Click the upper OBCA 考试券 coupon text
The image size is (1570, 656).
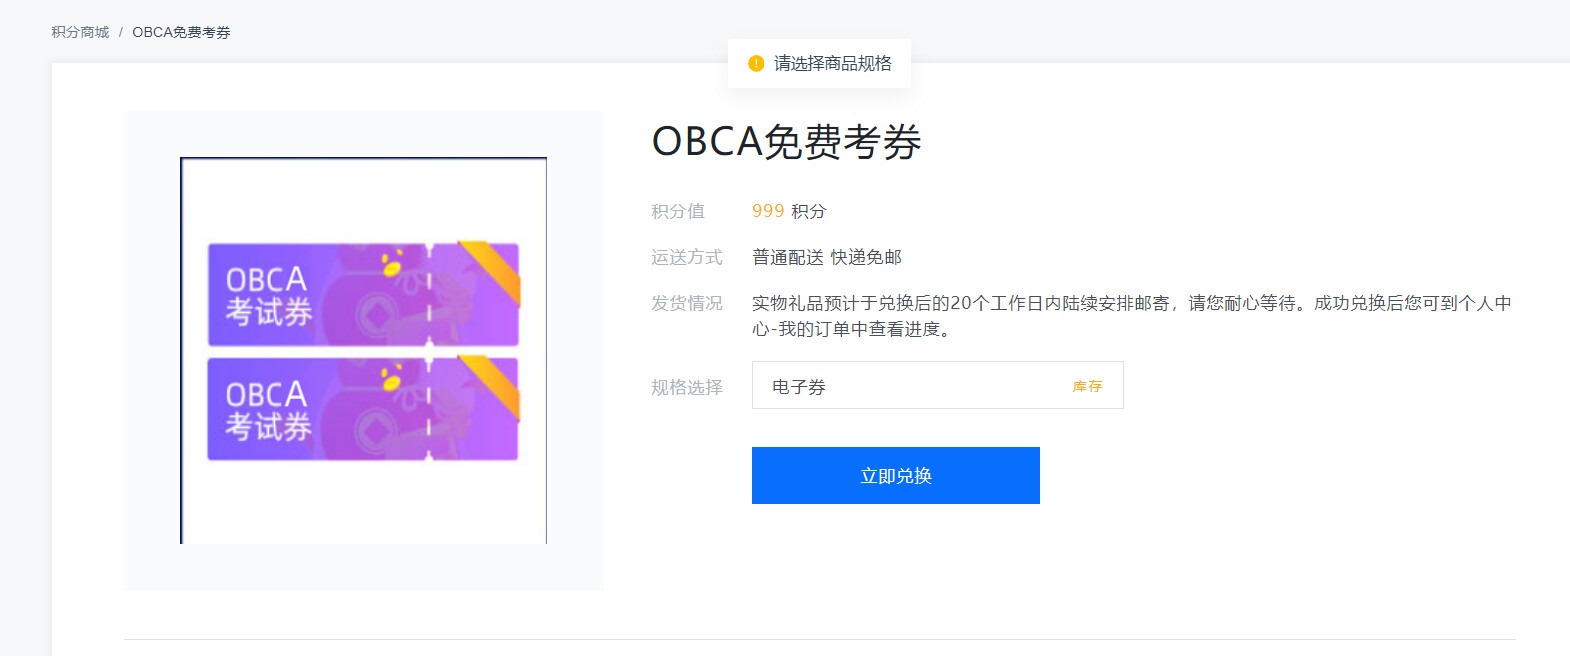(x=268, y=296)
